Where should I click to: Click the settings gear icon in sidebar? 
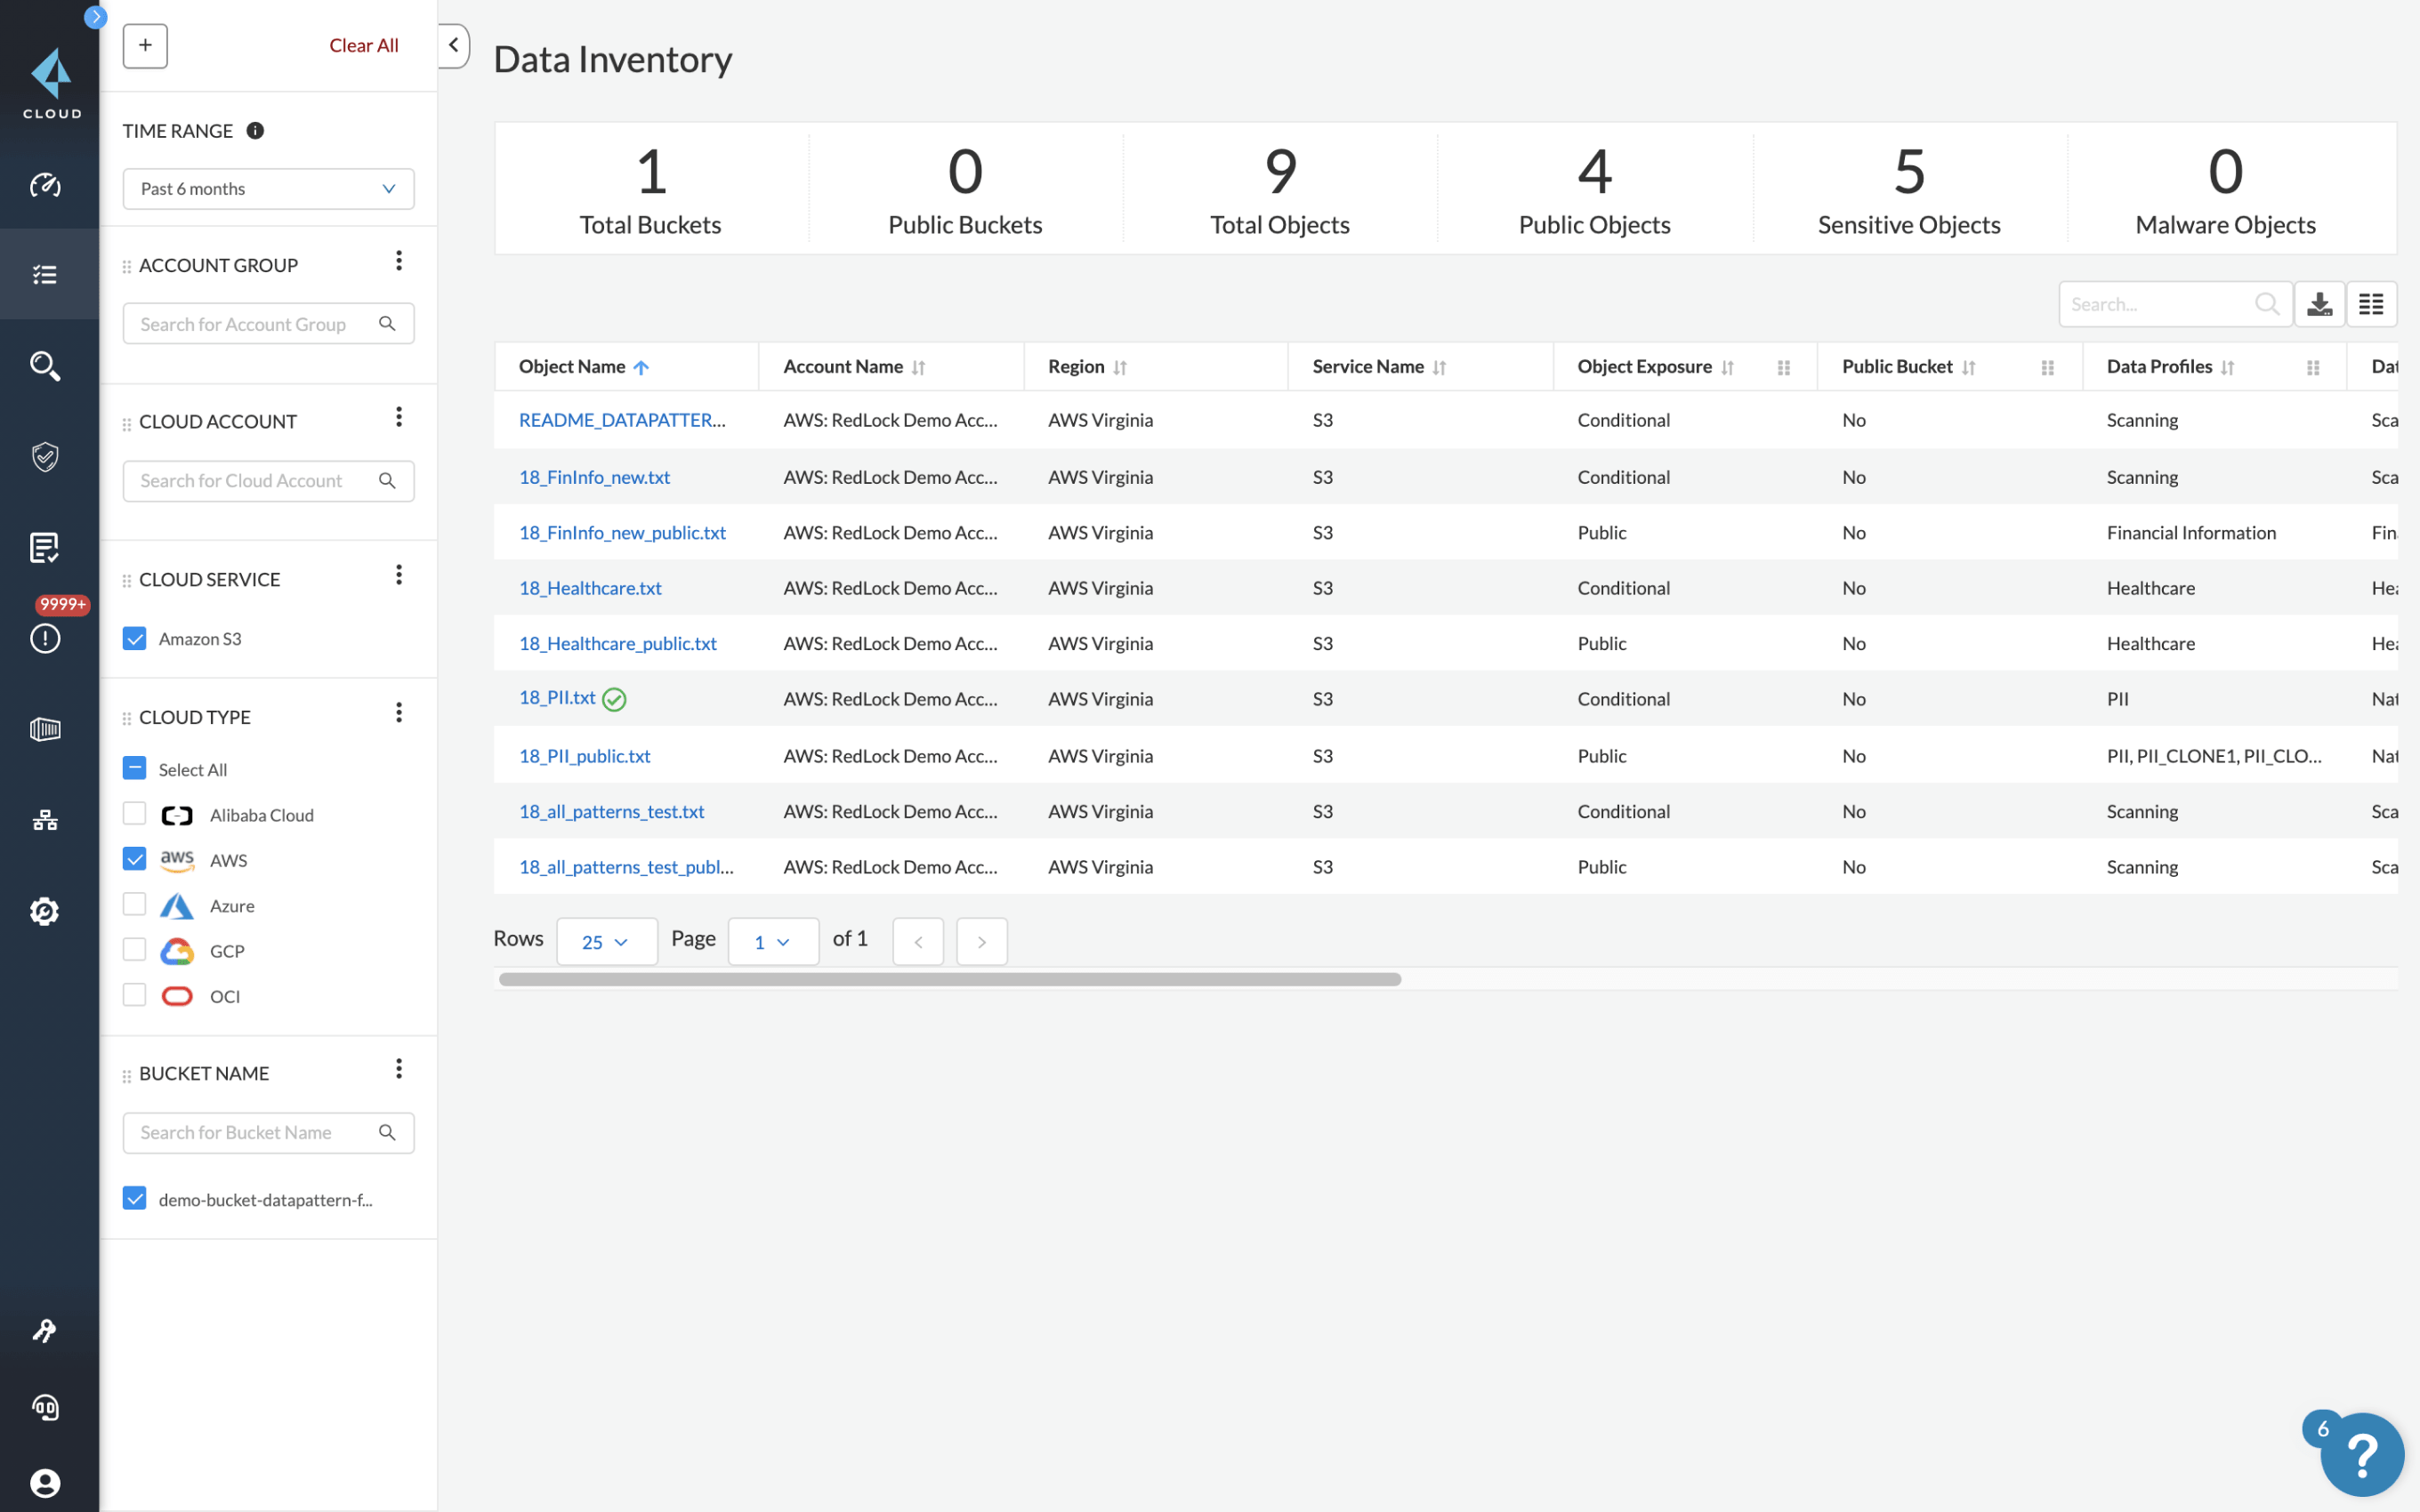tap(47, 909)
